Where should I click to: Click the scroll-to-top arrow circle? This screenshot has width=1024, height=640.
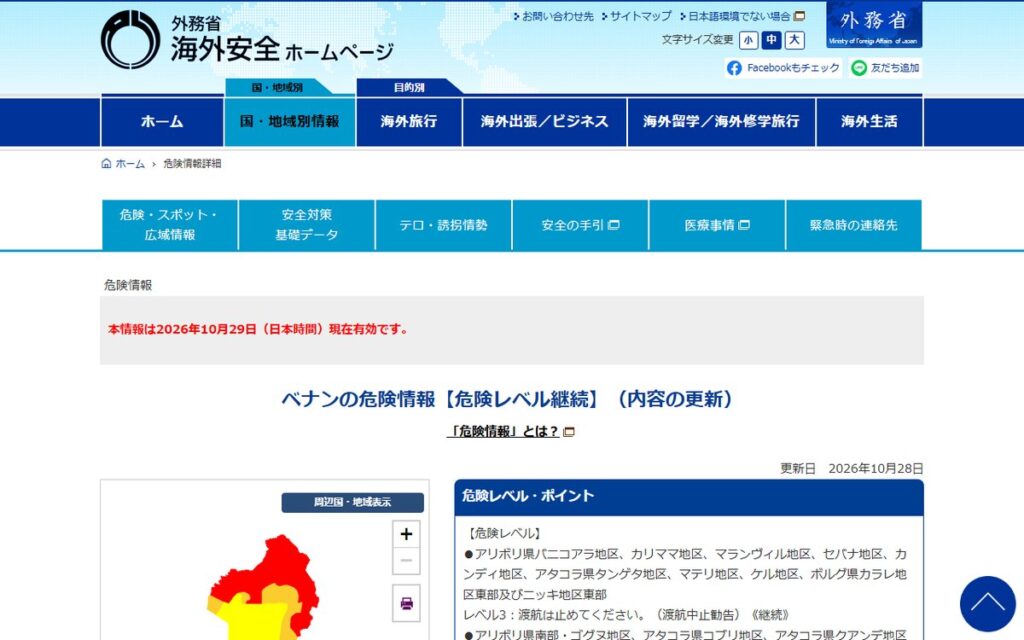(x=987, y=603)
